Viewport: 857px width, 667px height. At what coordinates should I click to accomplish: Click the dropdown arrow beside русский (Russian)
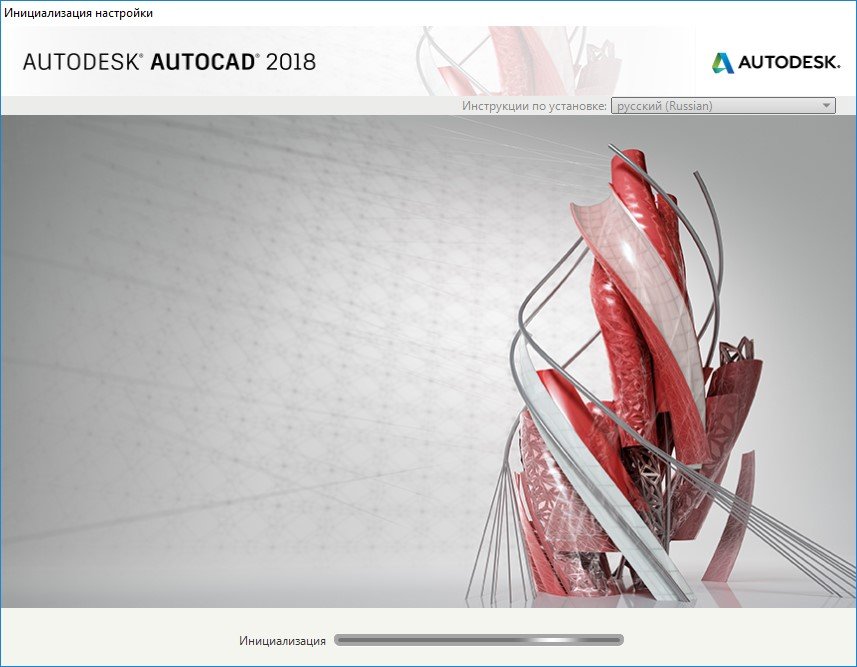tap(826, 106)
